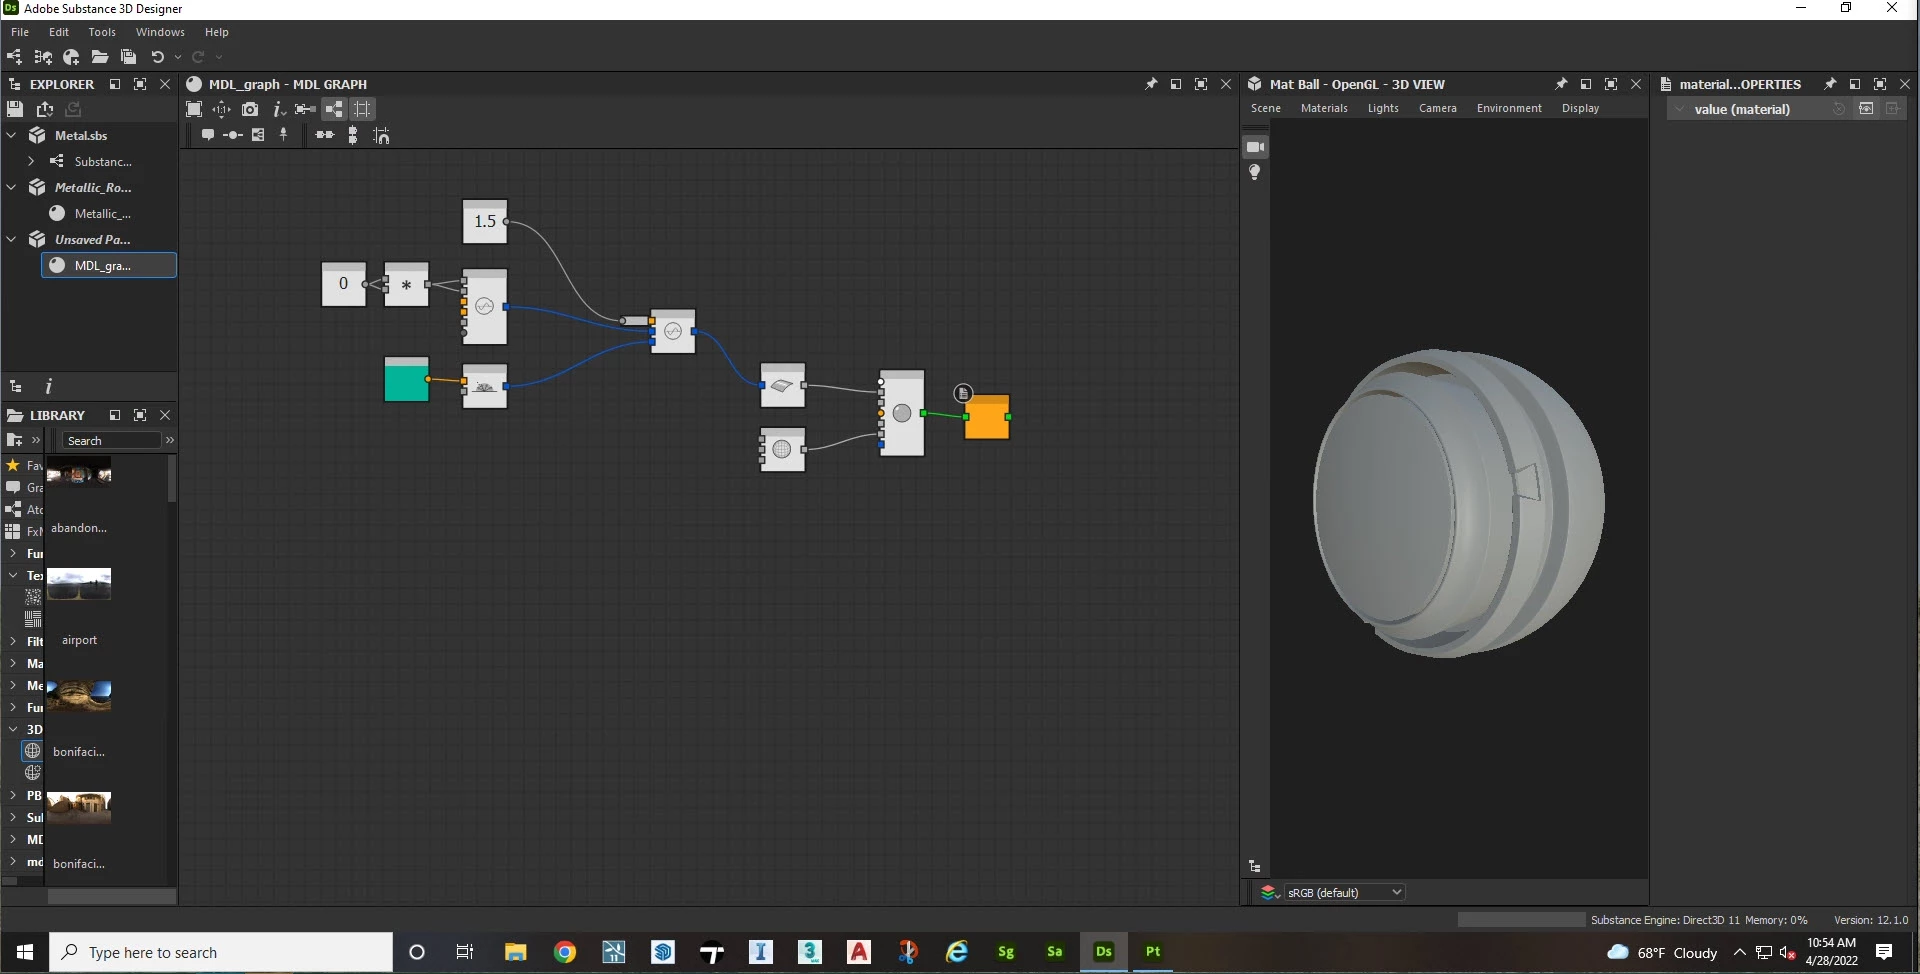Viewport: 1920px width, 974px height.
Task: Click the graph instance node icon
Action: coord(258,135)
